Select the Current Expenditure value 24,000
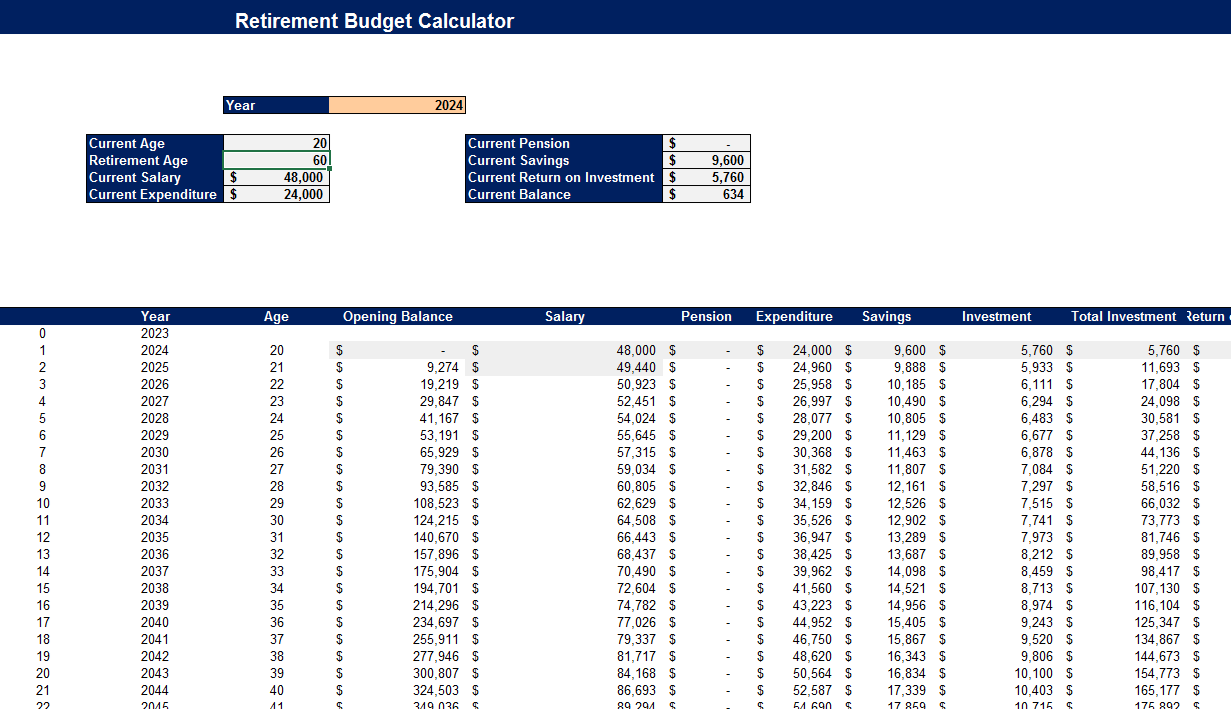 [x=277, y=194]
